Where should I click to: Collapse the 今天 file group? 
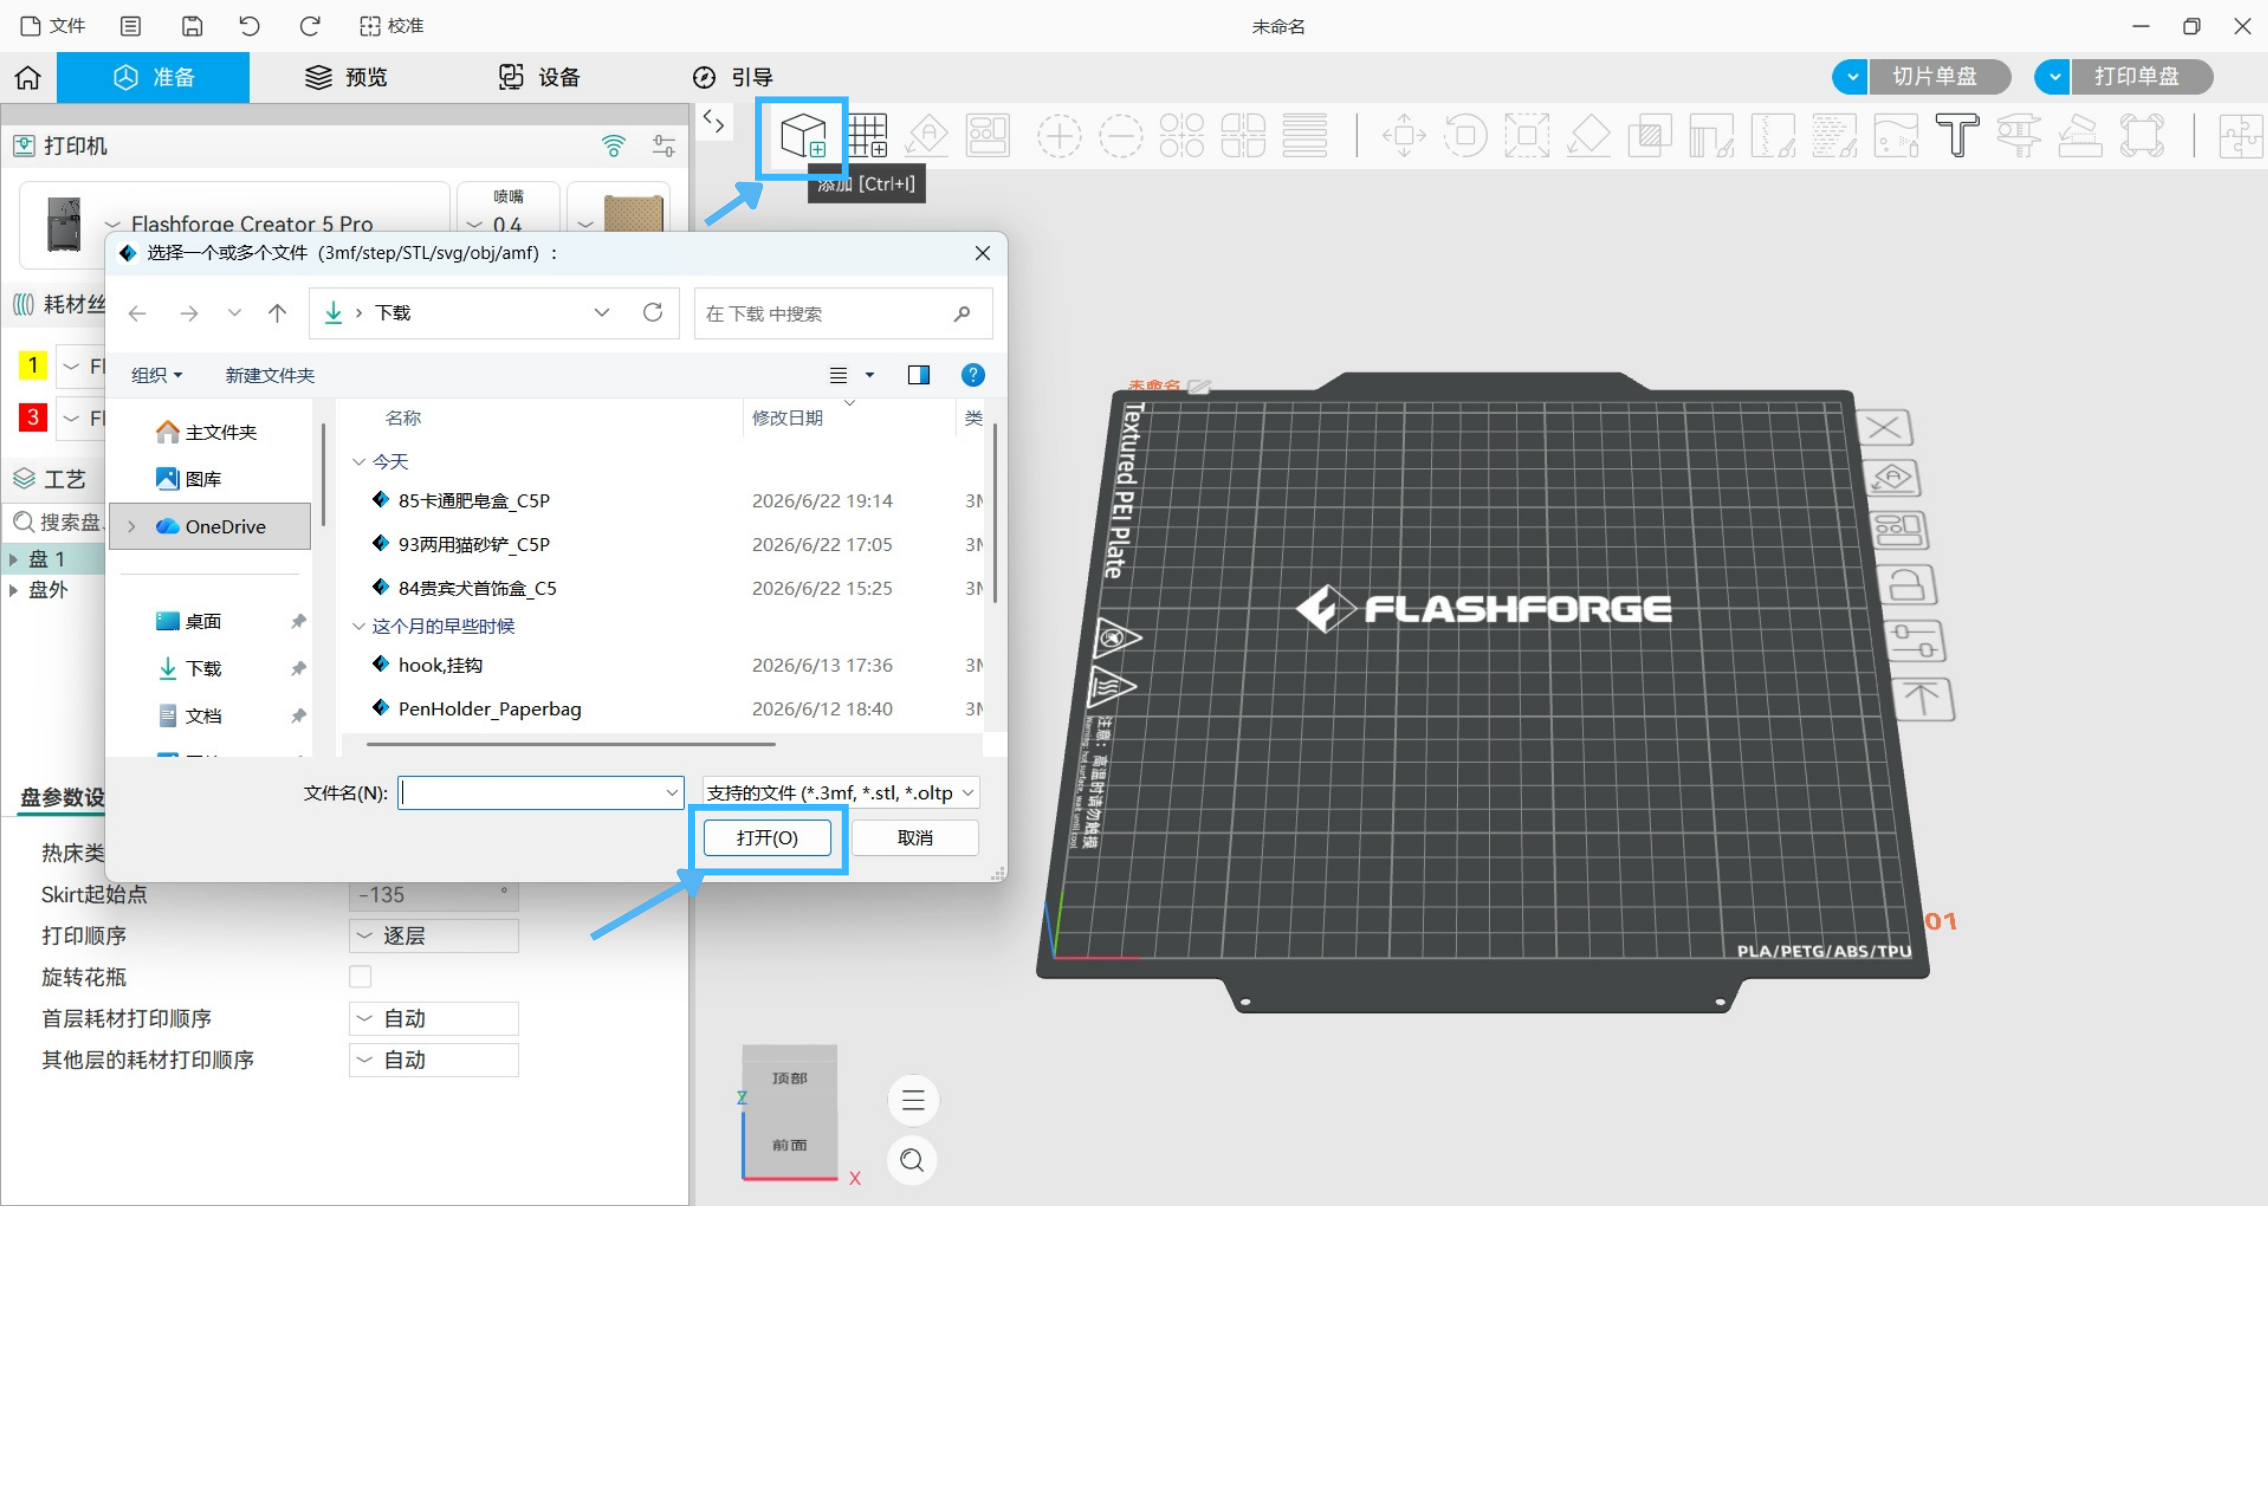(358, 462)
